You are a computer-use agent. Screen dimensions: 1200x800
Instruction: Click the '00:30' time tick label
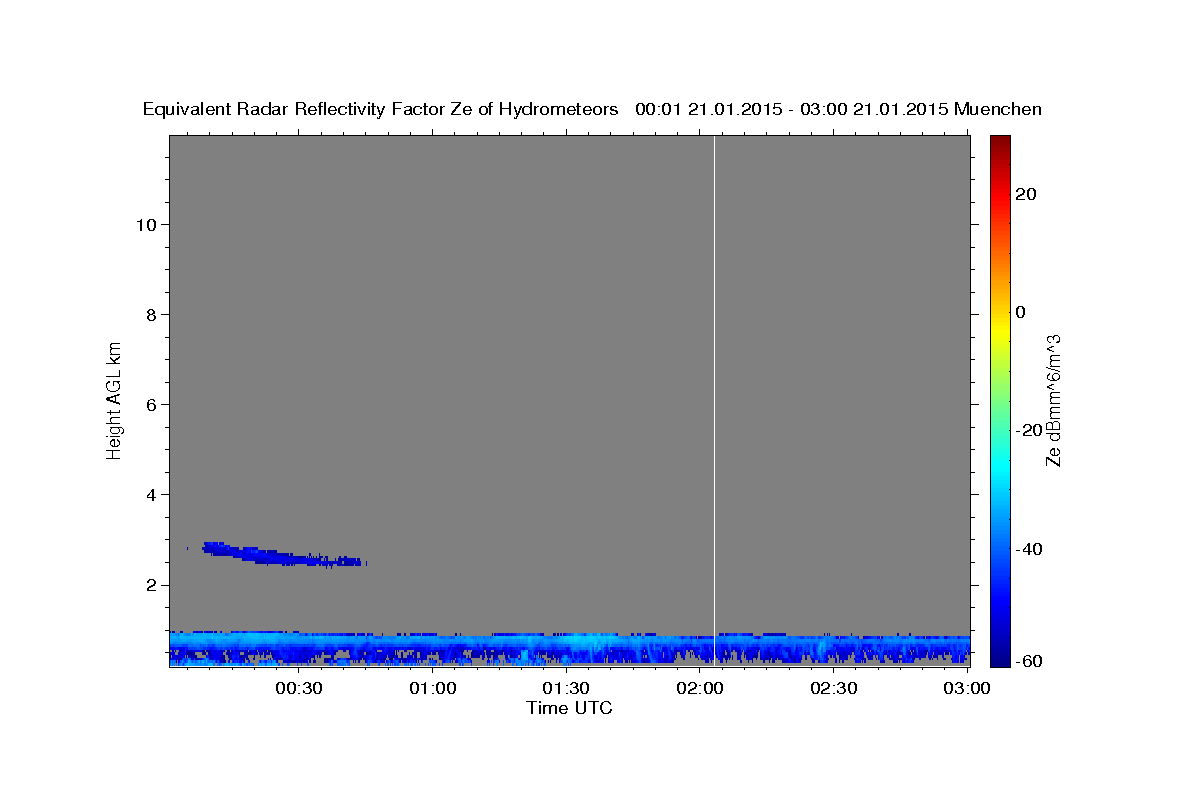(x=298, y=688)
